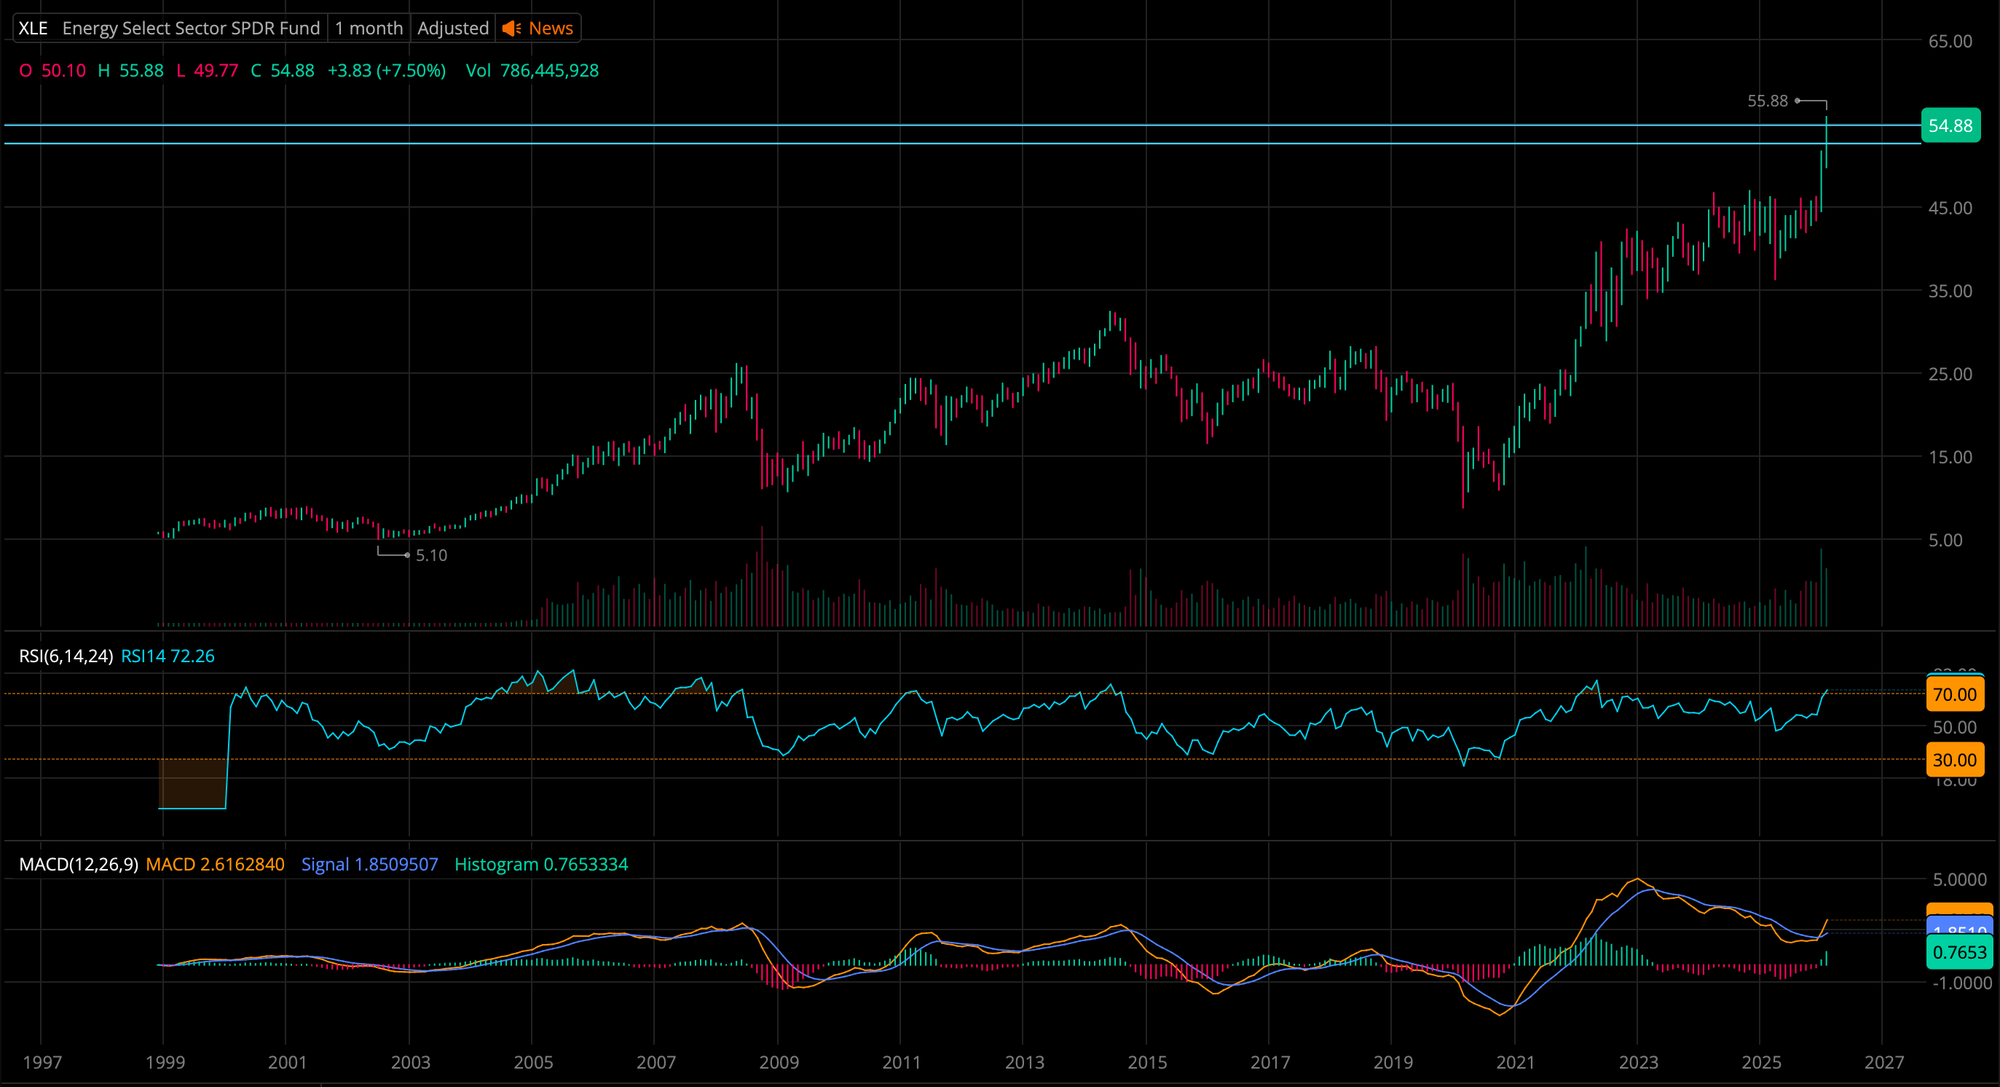Screen dimensions: 2000x1087
Task: Open the 1 month interval selector
Action: [x=368, y=28]
